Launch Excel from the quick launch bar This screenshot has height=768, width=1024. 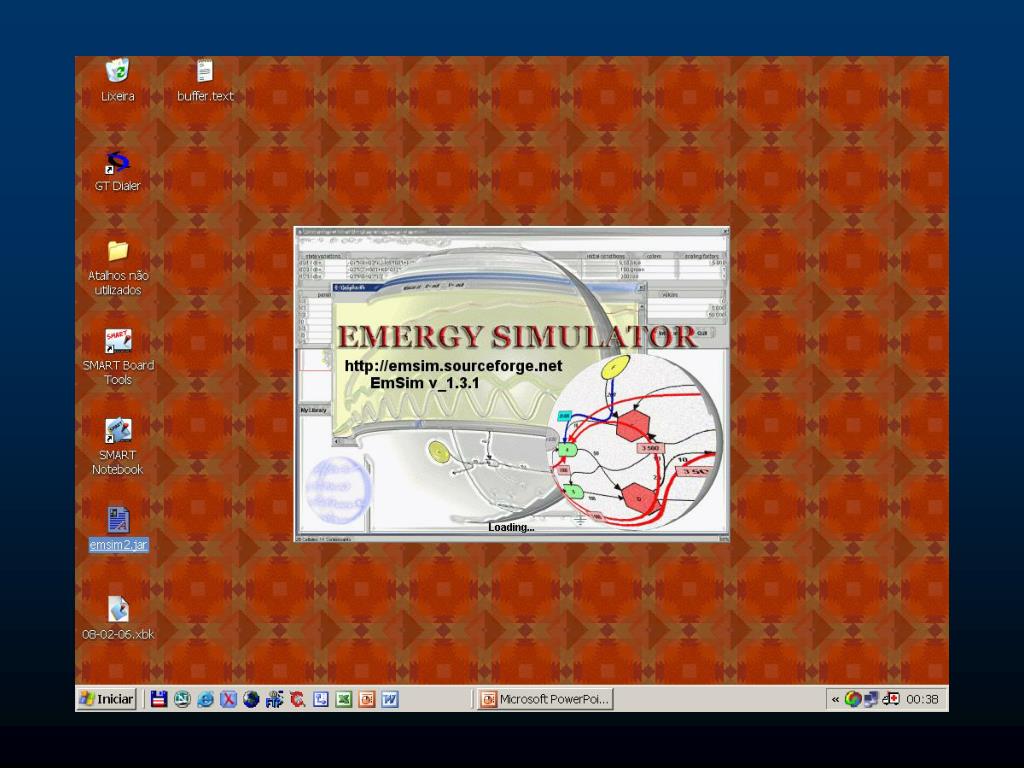coord(344,699)
